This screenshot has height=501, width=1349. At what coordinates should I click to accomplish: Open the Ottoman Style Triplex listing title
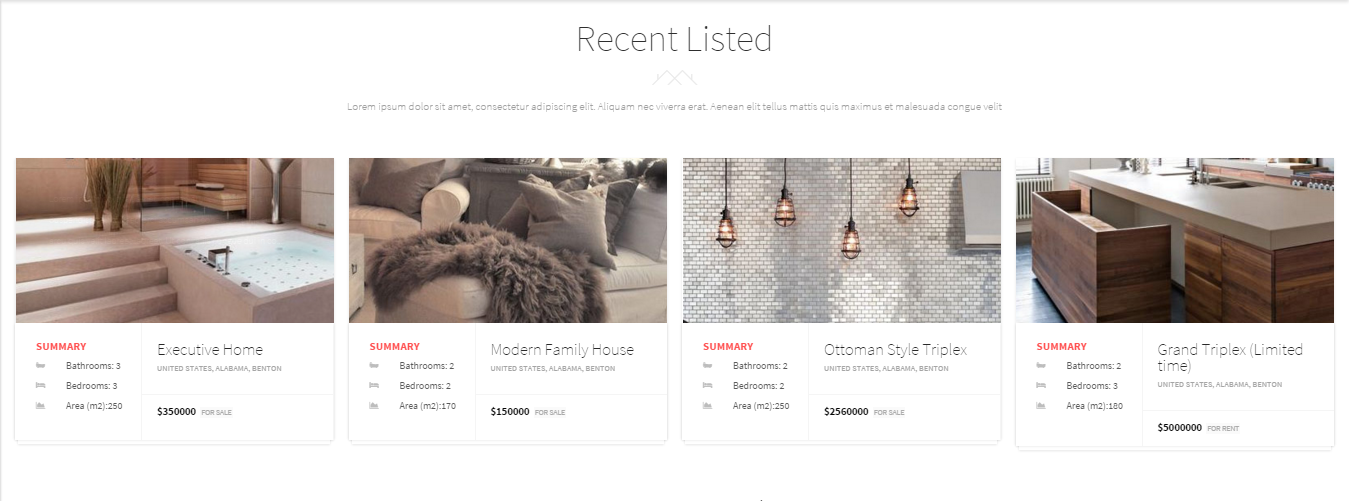coord(896,350)
